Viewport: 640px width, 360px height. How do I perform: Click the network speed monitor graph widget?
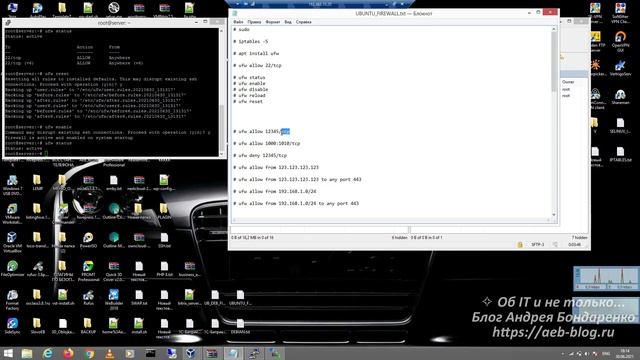607,278
